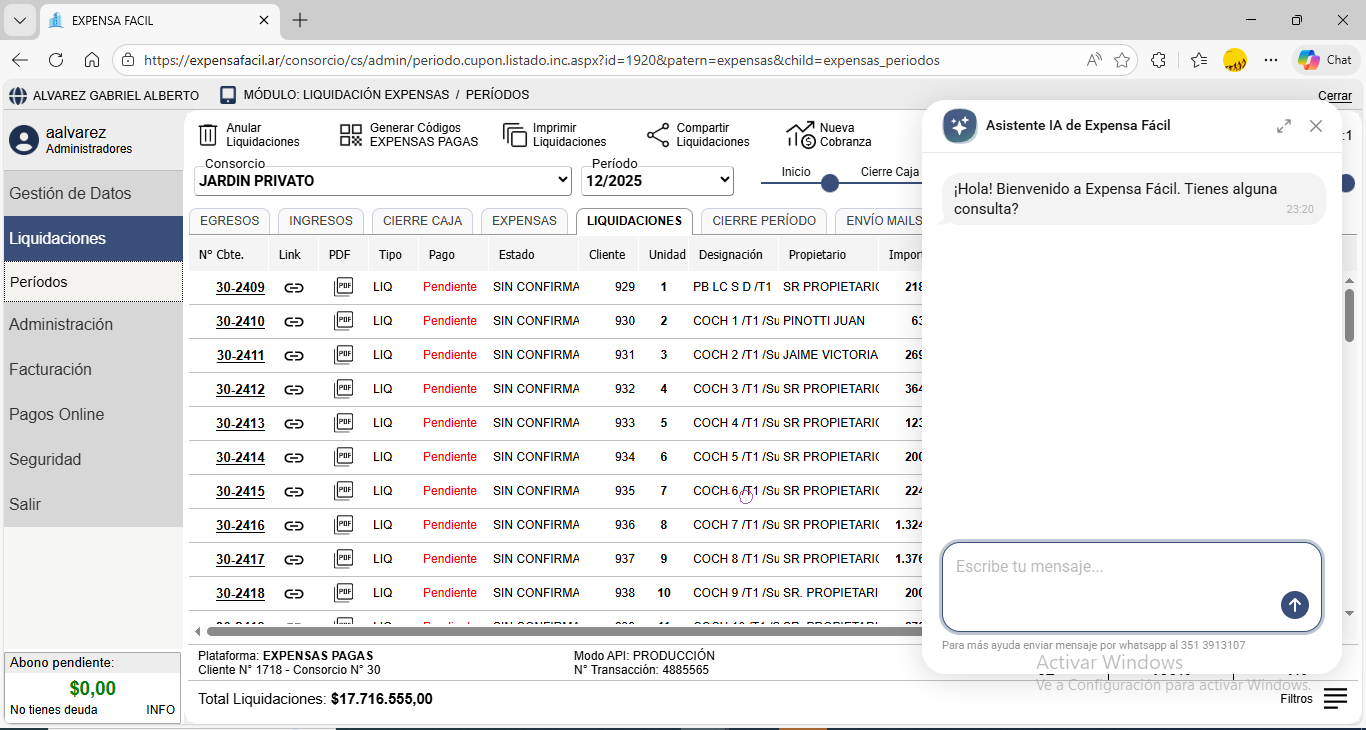
Task: Click link icon for receipt 30-2409
Action: [x=293, y=288]
